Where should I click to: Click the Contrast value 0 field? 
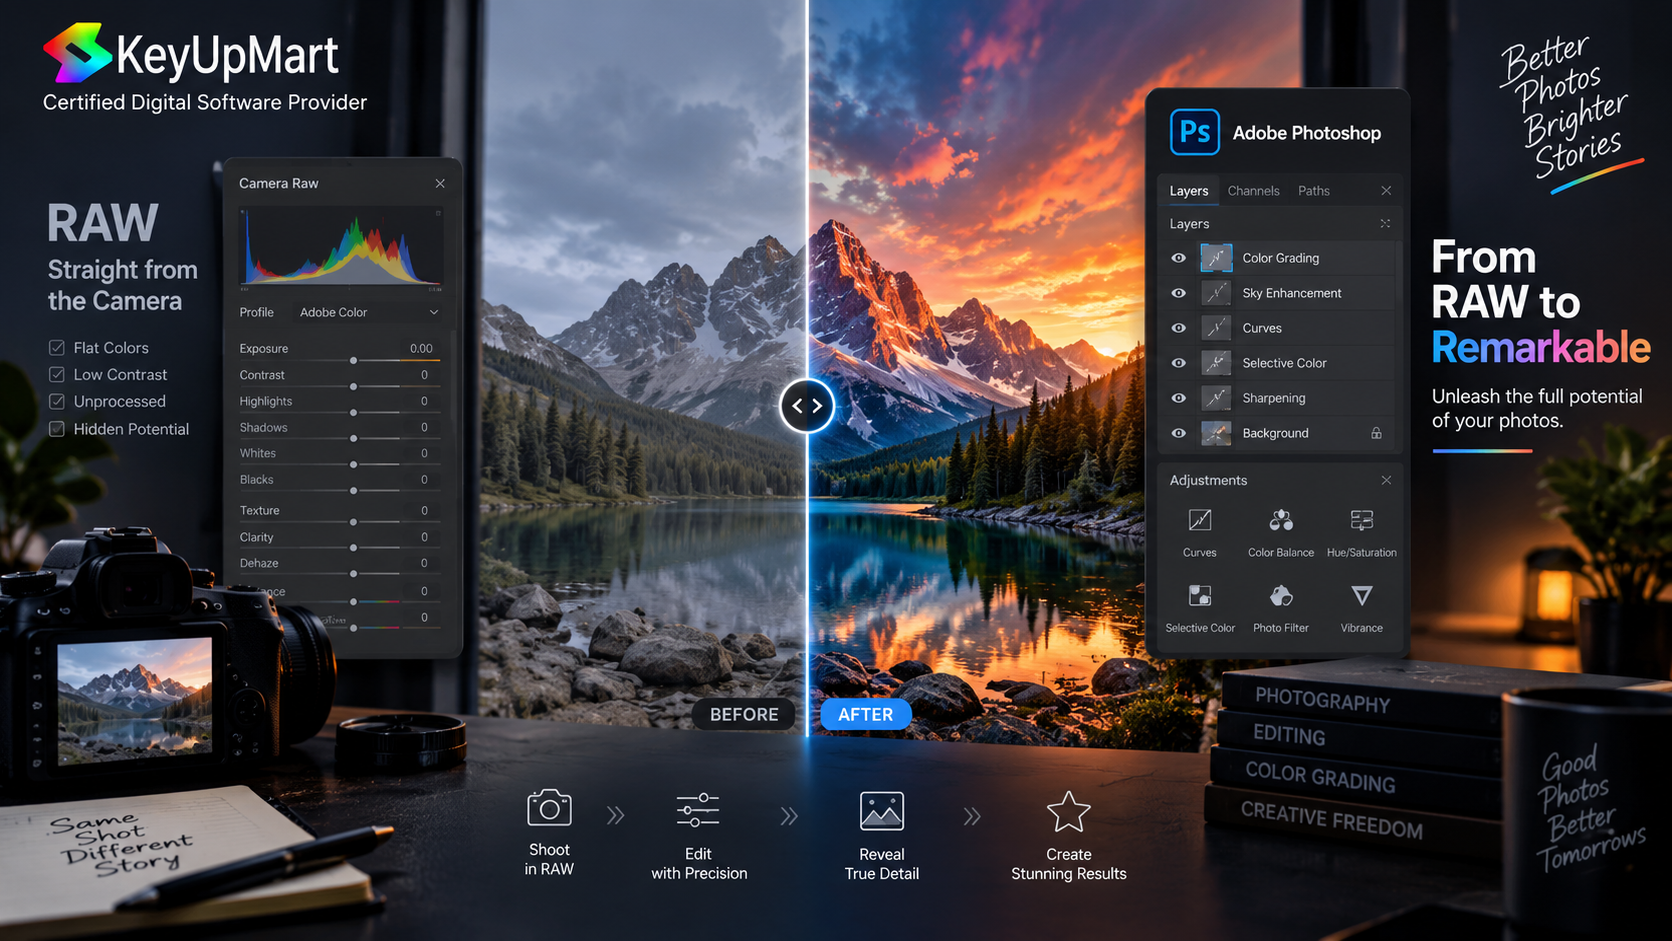[x=424, y=375]
